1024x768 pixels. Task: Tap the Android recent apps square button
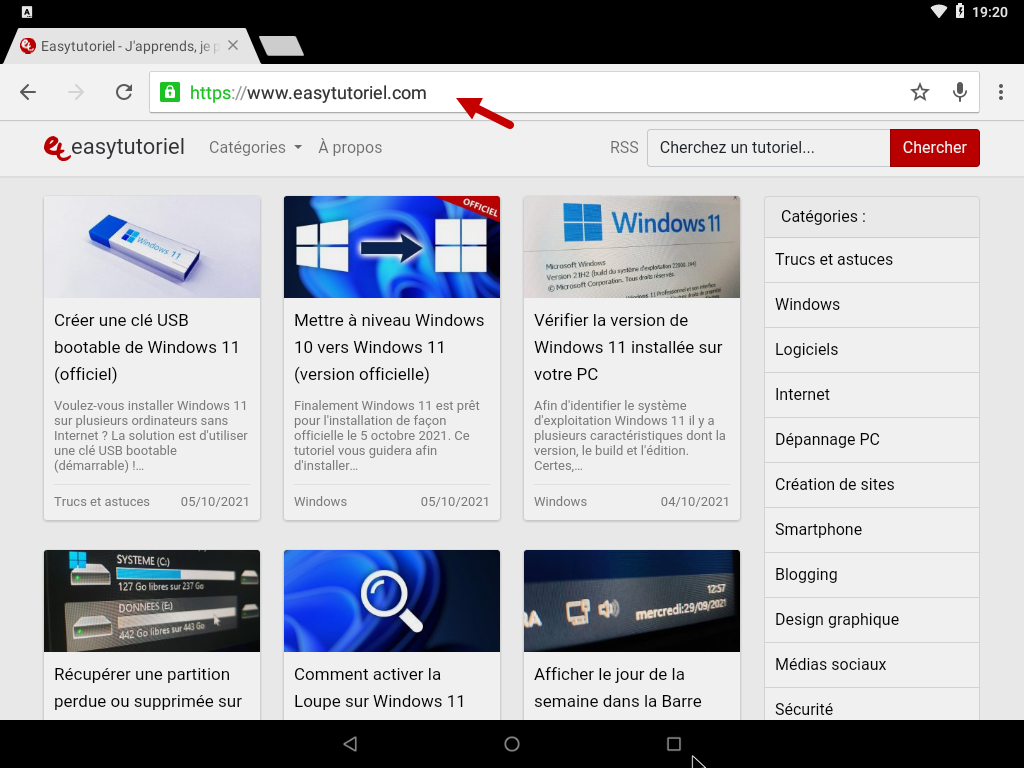674,744
